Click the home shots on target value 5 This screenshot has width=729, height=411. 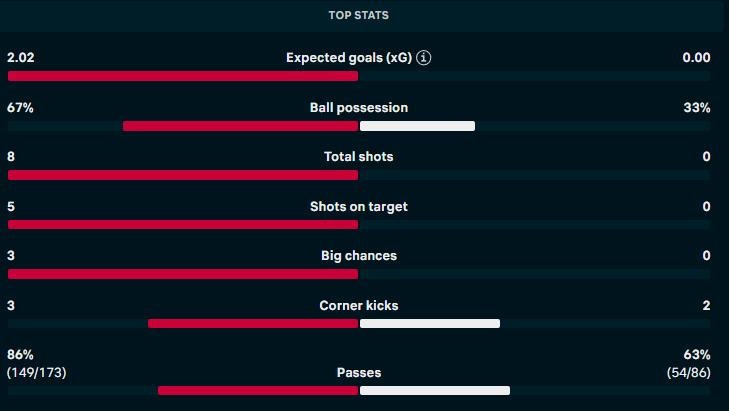[x=11, y=207]
